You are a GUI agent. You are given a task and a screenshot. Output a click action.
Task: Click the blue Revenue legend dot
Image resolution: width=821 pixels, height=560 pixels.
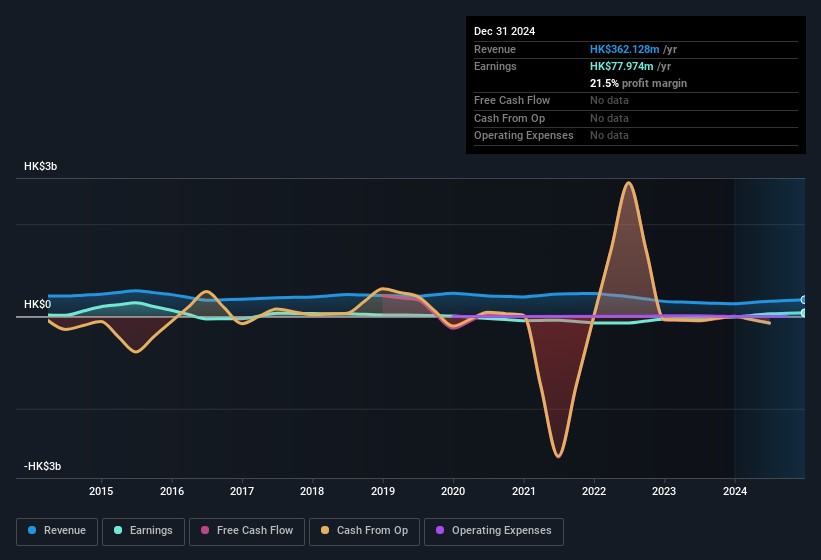33,531
